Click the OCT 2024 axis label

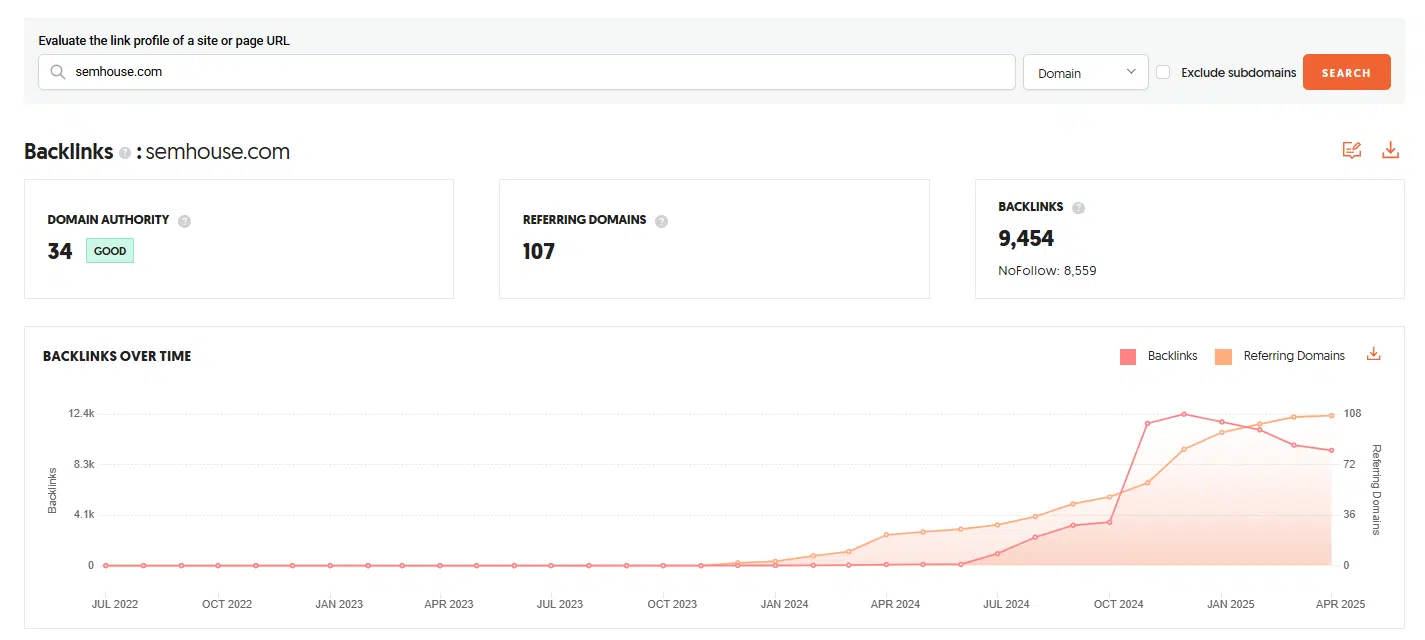tap(1118, 604)
